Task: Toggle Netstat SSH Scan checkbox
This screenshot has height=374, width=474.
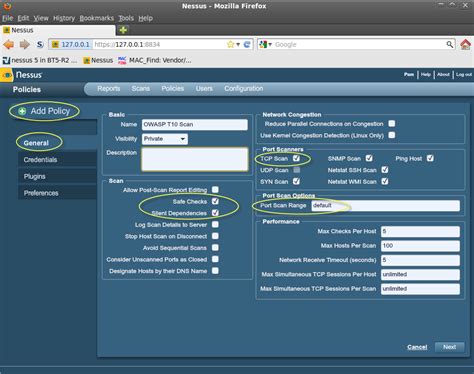Action: tap(385, 170)
